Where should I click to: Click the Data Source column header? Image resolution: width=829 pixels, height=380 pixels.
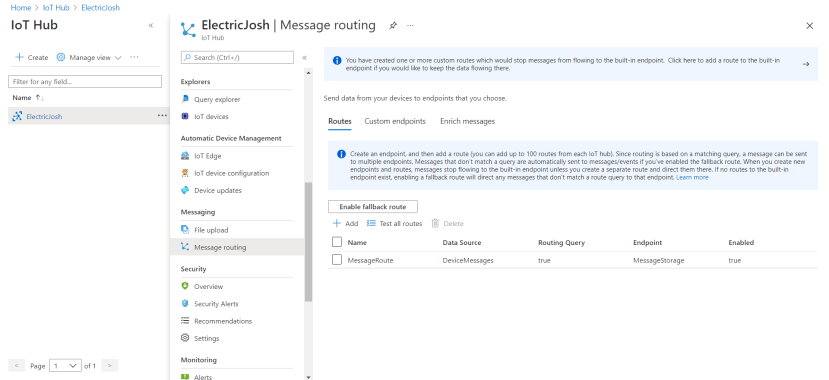462,243
